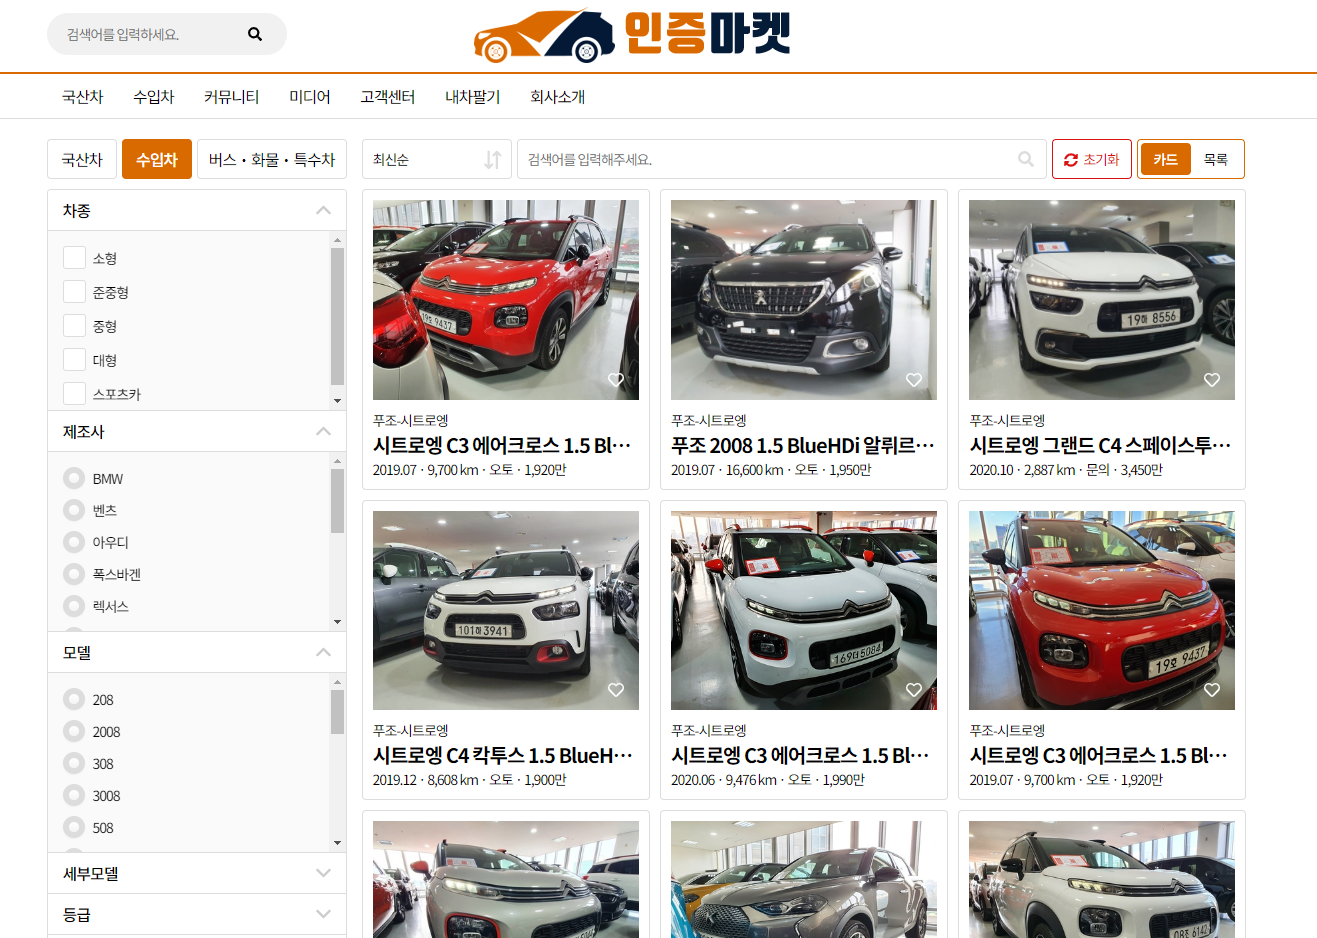Select model 508 radio button
This screenshot has width=1317, height=938.
coord(74,827)
